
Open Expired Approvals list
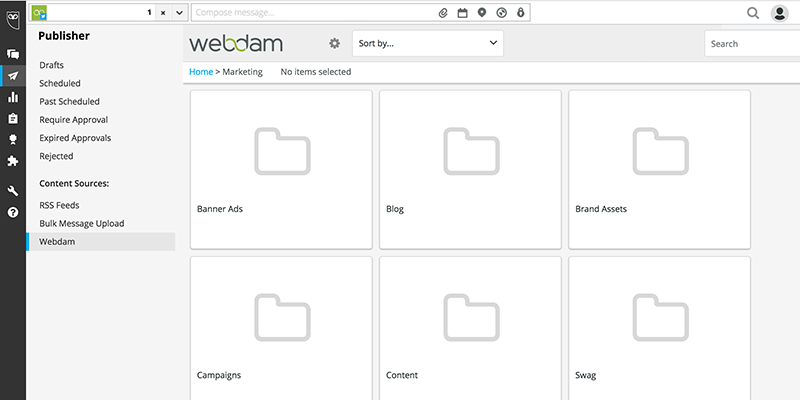click(75, 138)
